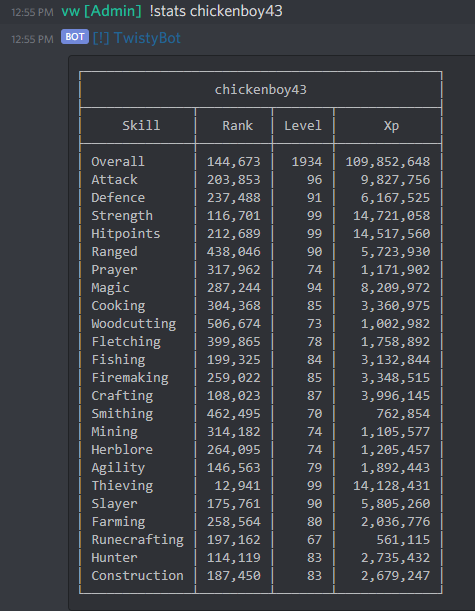This screenshot has width=475, height=611.
Task: Open the TwistyBot user profile
Action: pyautogui.click(x=137, y=38)
